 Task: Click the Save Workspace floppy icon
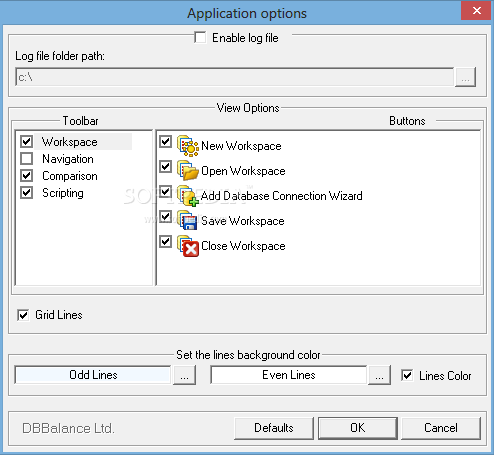(x=188, y=221)
